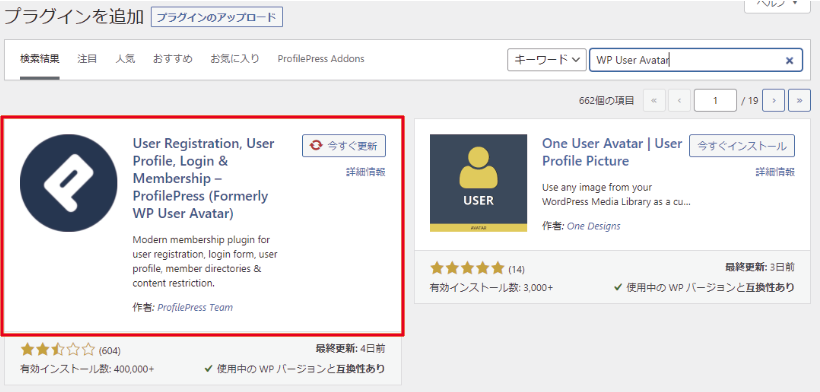Click the One User Avatar description text
Screen dimensions: 820x392
[x=616, y=194]
